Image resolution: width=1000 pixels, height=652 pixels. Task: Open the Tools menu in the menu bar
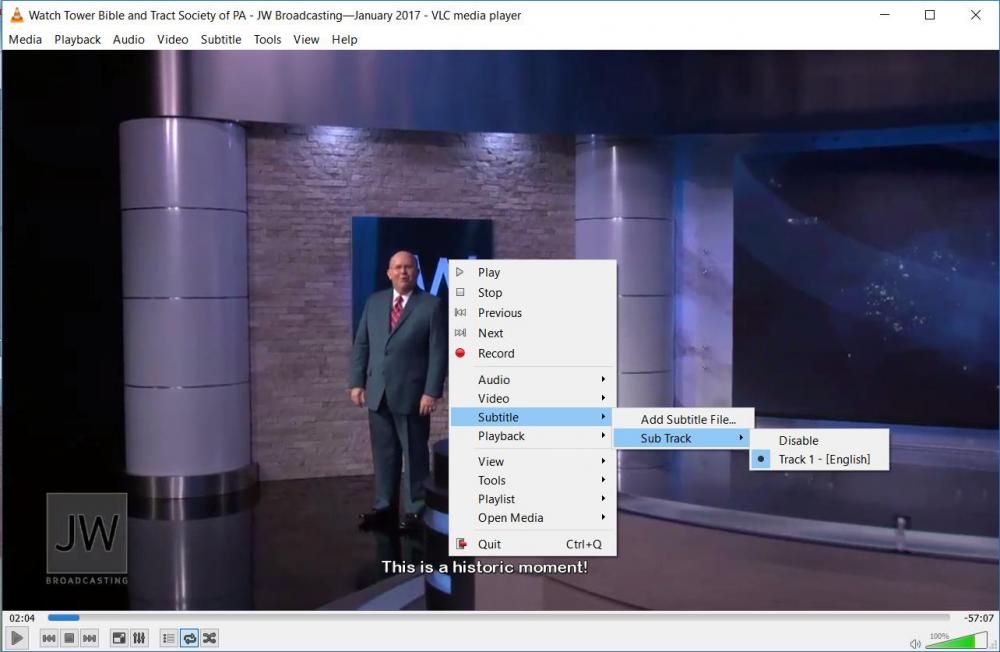pos(267,40)
